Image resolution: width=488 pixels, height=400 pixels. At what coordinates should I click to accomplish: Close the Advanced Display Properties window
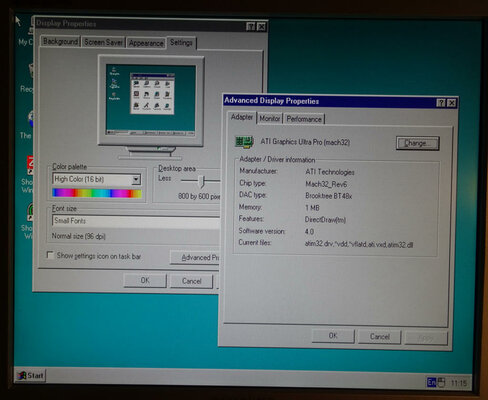pos(451,103)
